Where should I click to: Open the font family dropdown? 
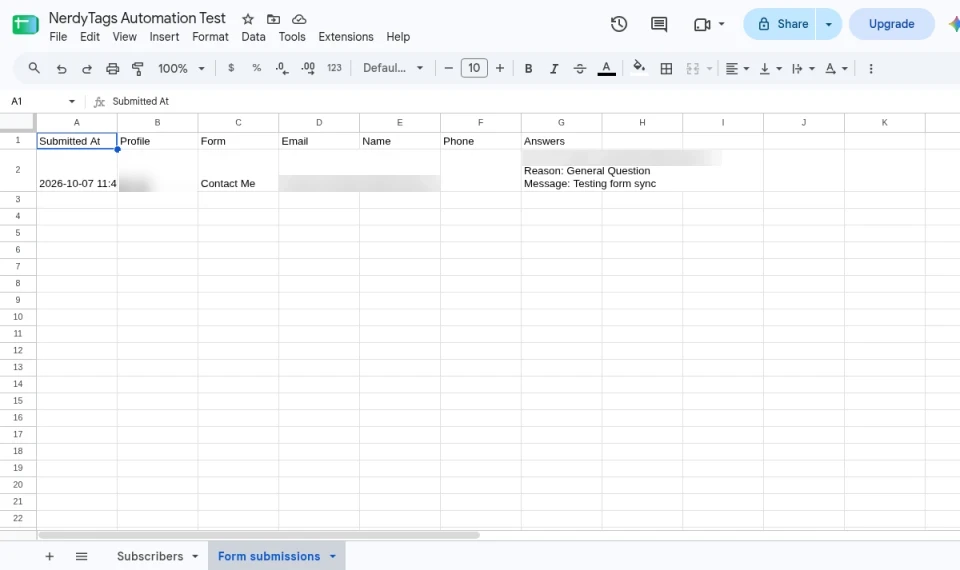pyautogui.click(x=392, y=68)
